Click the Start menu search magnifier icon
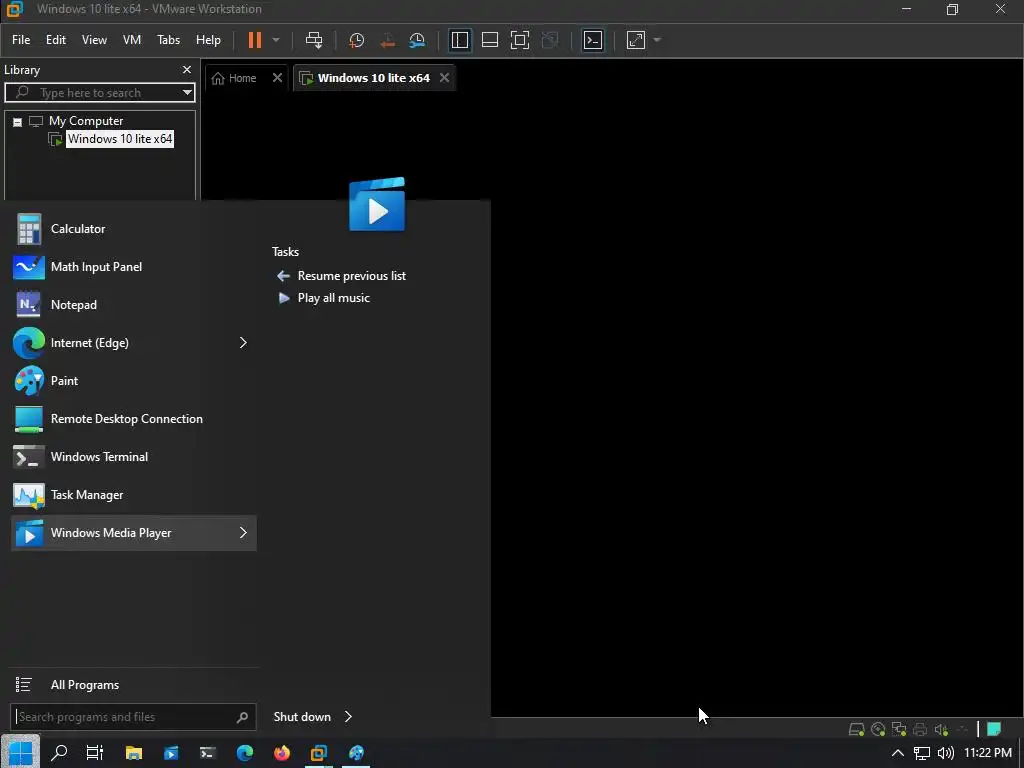Screen dimensions: 1024x768 click(x=242, y=717)
